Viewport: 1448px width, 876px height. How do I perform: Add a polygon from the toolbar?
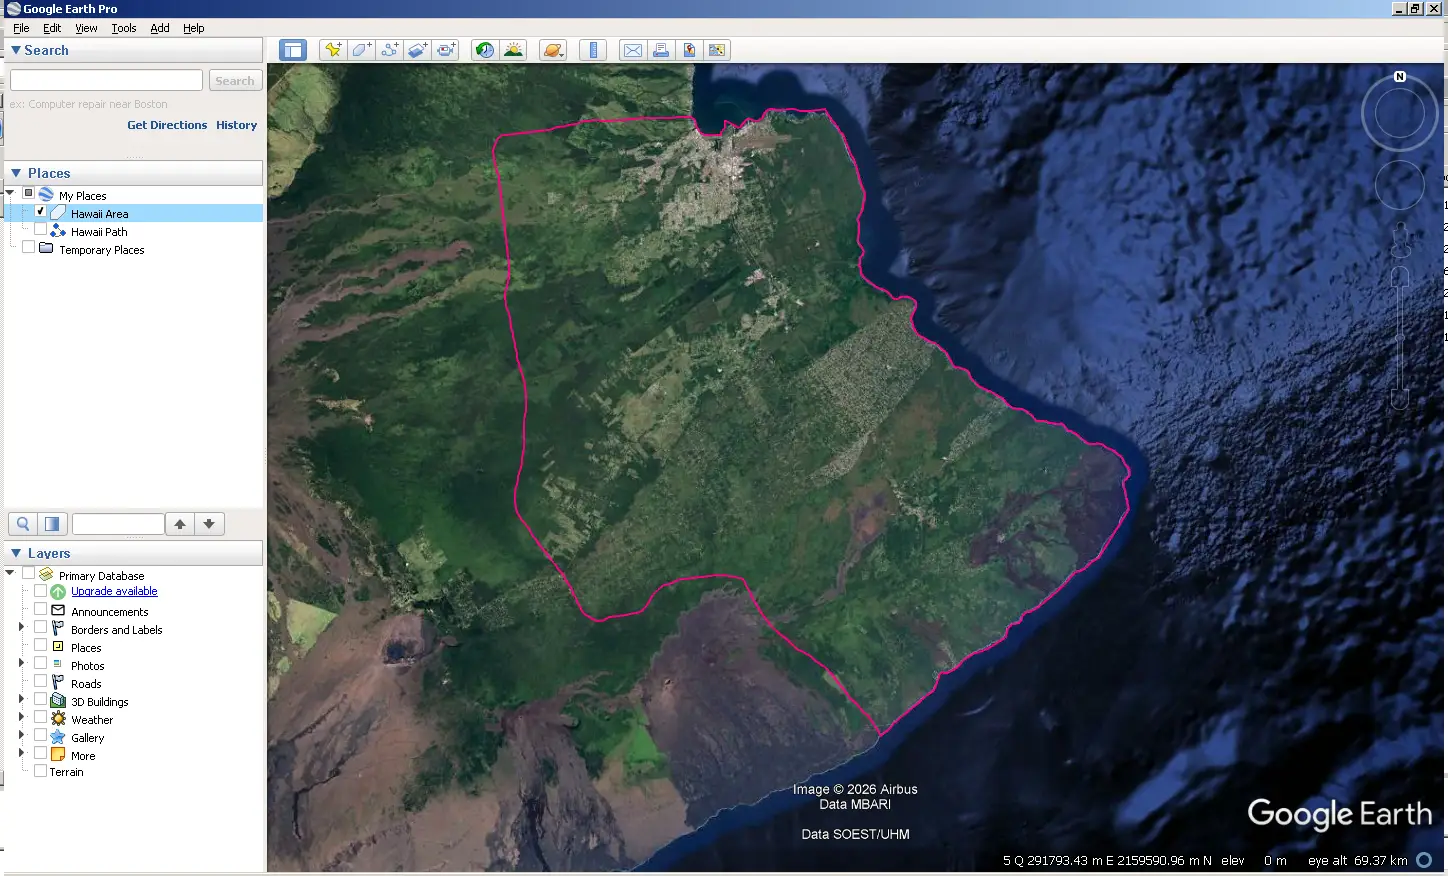pyautogui.click(x=361, y=50)
